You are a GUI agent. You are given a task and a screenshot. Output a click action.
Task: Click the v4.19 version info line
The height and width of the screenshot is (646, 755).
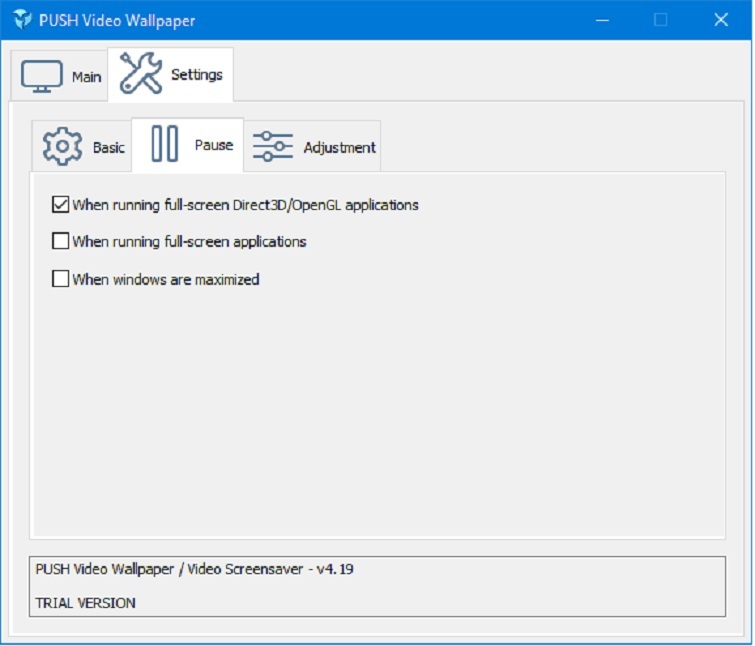coord(195,569)
